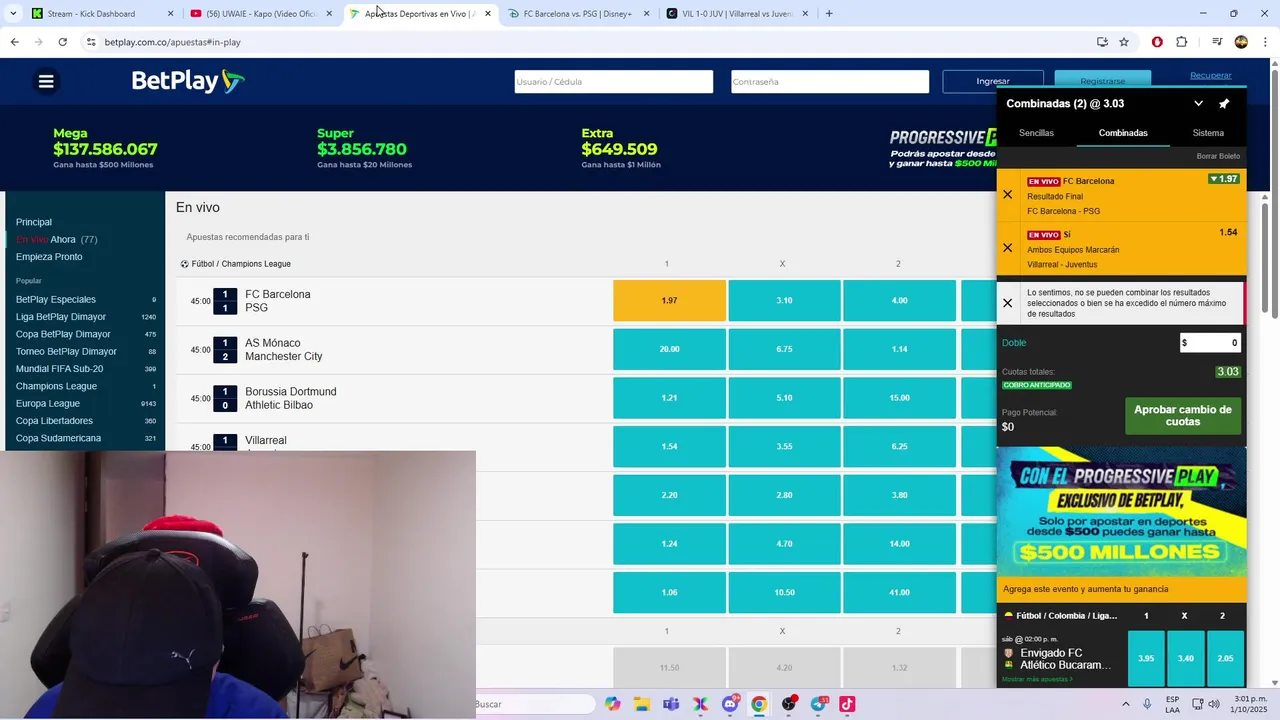Open the Chrome three-dot menu

pos(1265,42)
